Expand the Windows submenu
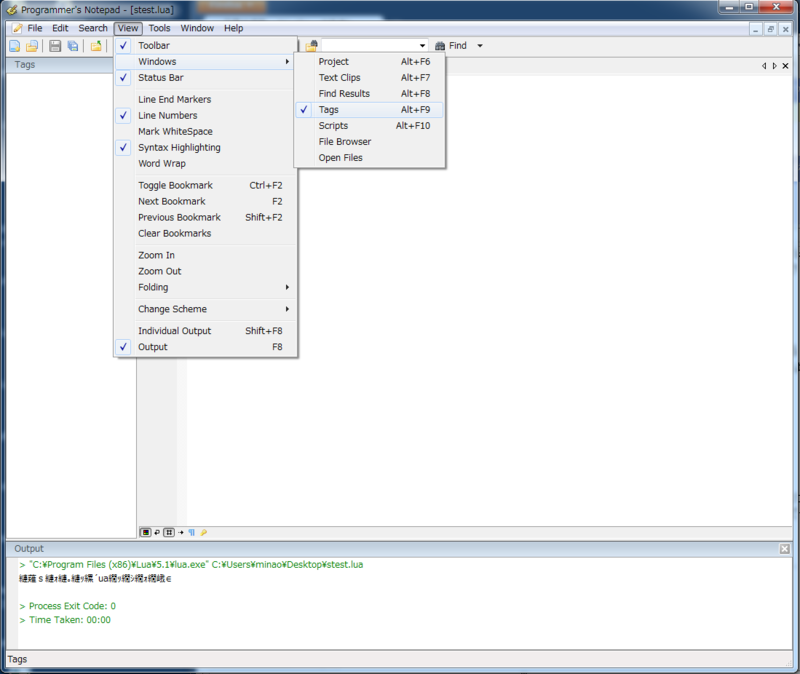Screen dimensions: 800x674 point(205,62)
